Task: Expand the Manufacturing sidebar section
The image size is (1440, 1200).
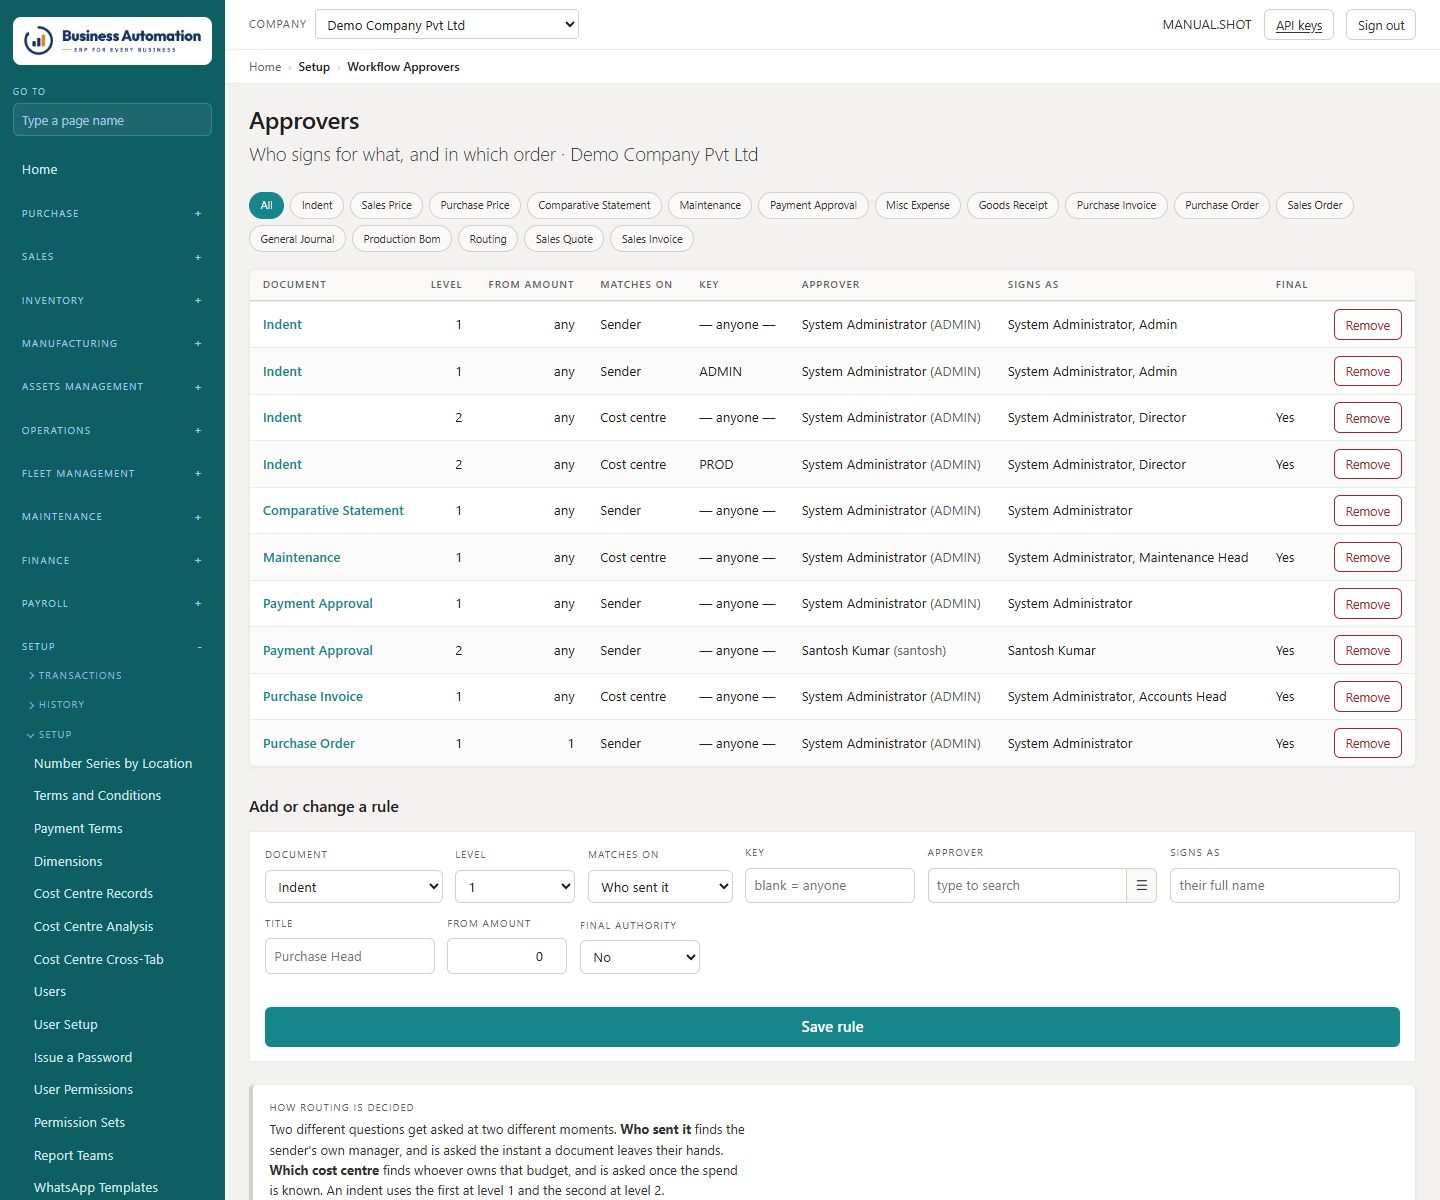Action: click(x=112, y=344)
